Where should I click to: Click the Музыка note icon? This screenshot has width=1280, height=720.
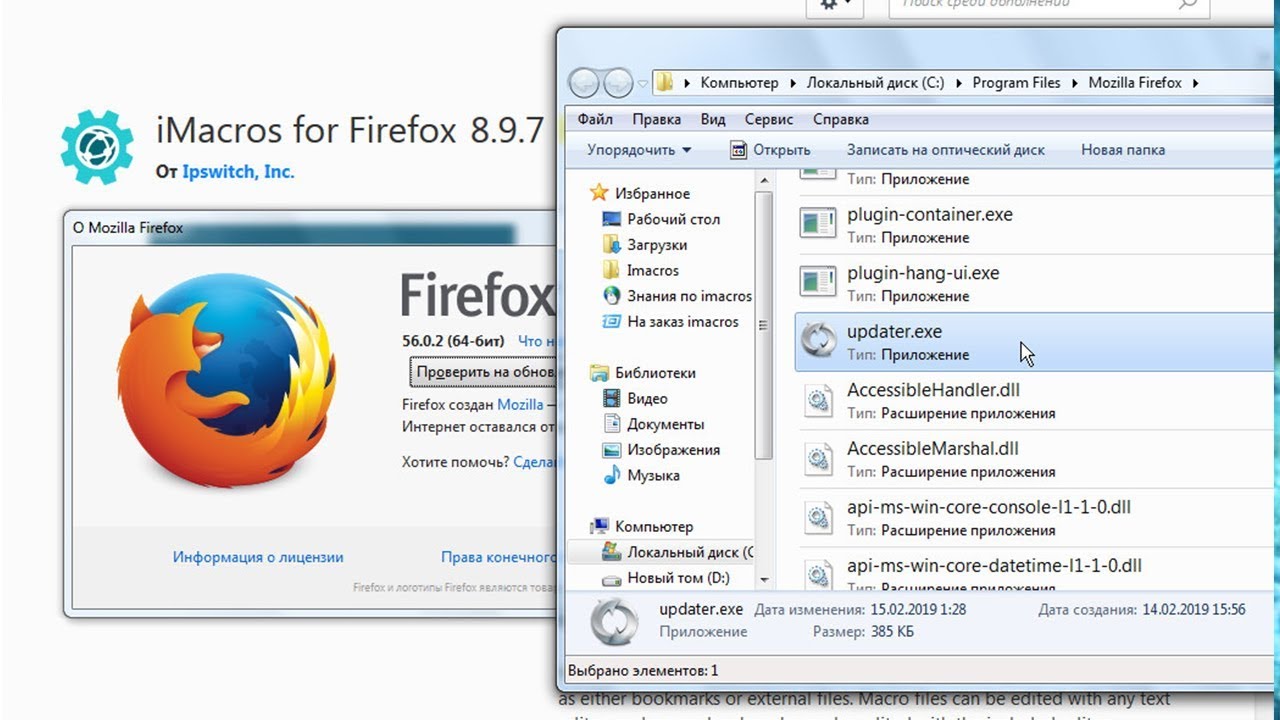click(611, 476)
